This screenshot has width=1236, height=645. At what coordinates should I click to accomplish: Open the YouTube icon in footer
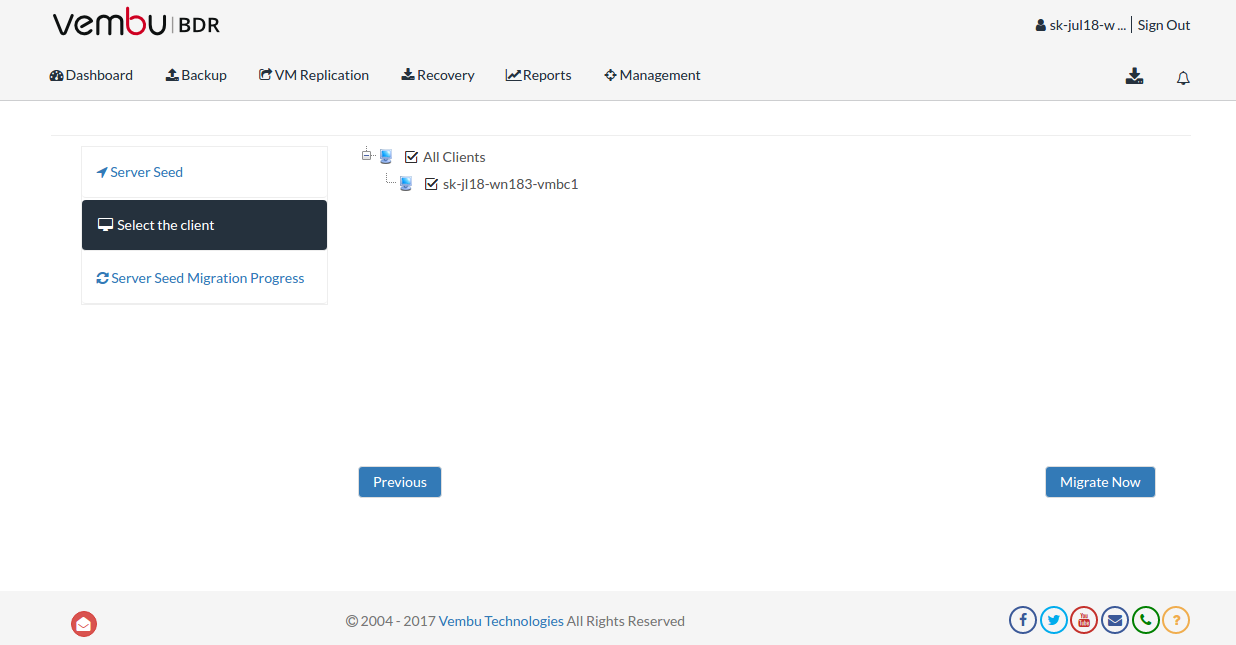click(x=1084, y=620)
